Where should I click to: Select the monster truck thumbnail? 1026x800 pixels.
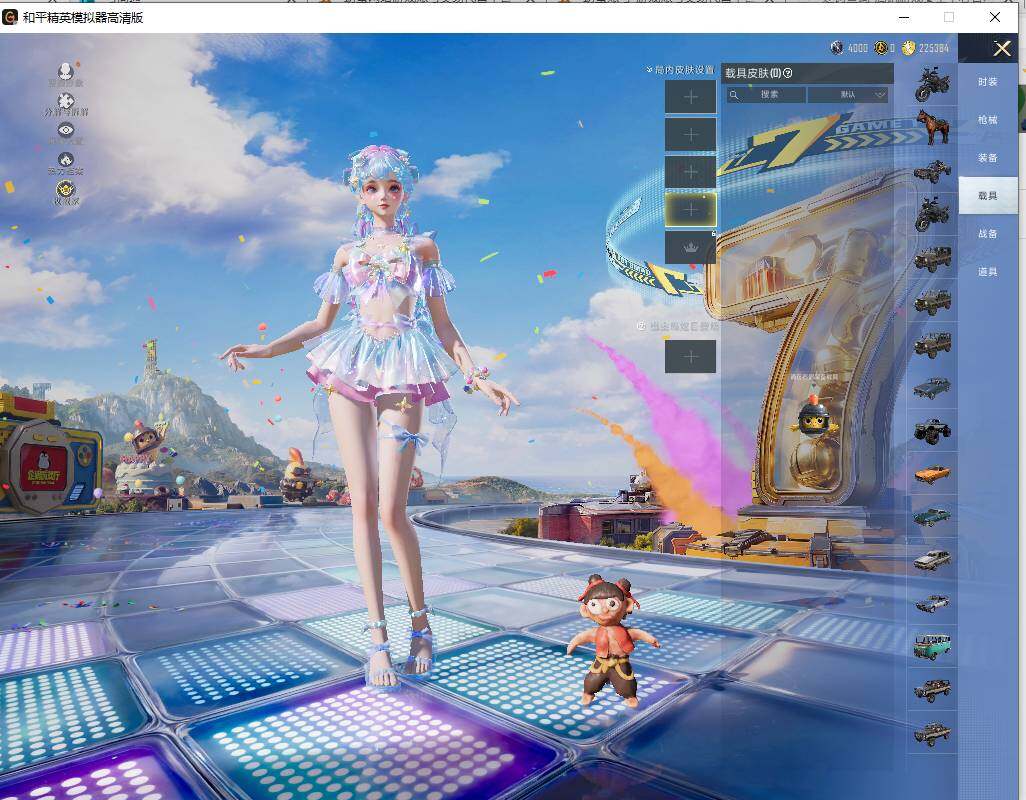[x=932, y=431]
